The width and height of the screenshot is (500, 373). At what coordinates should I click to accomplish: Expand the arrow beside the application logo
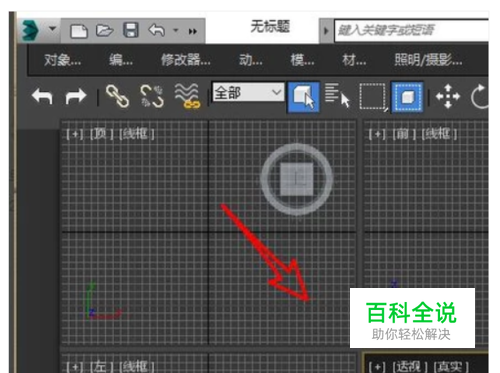[52, 29]
